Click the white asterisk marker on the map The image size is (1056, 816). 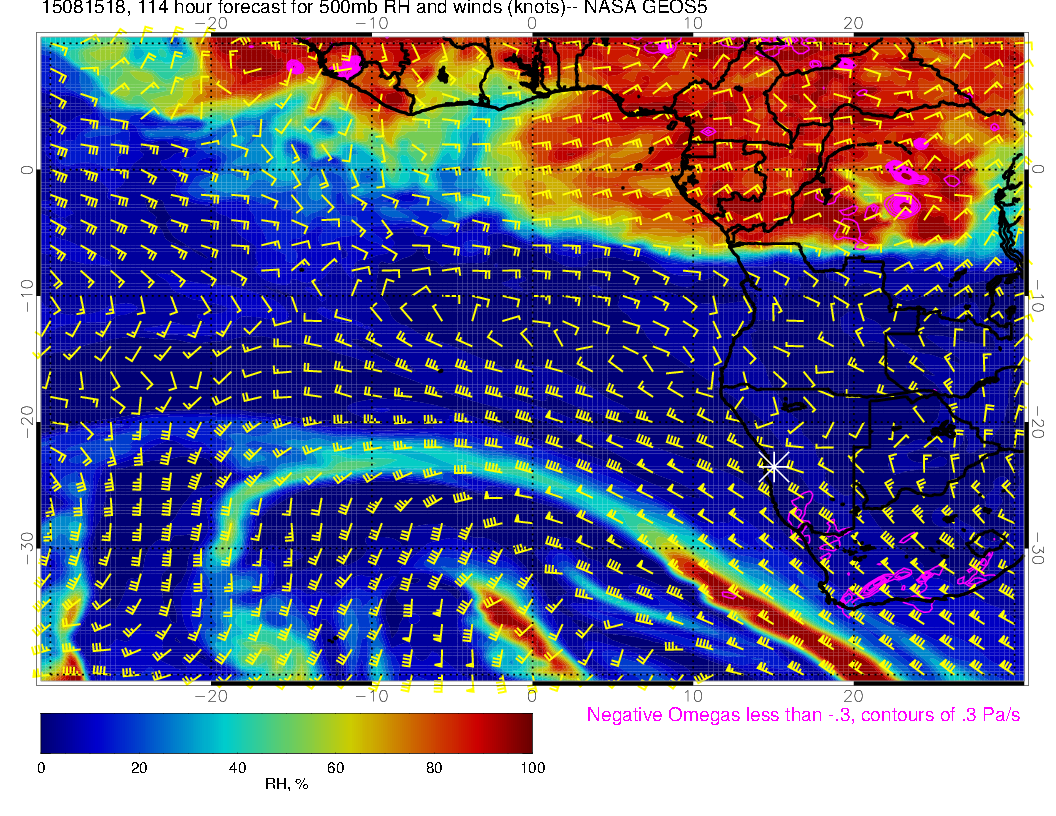(773, 465)
